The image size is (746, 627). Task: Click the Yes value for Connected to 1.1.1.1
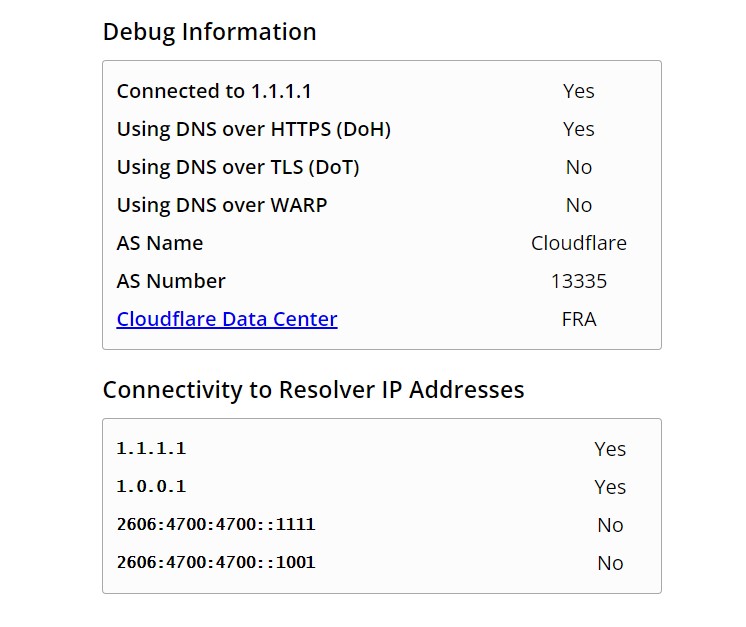pos(579,91)
